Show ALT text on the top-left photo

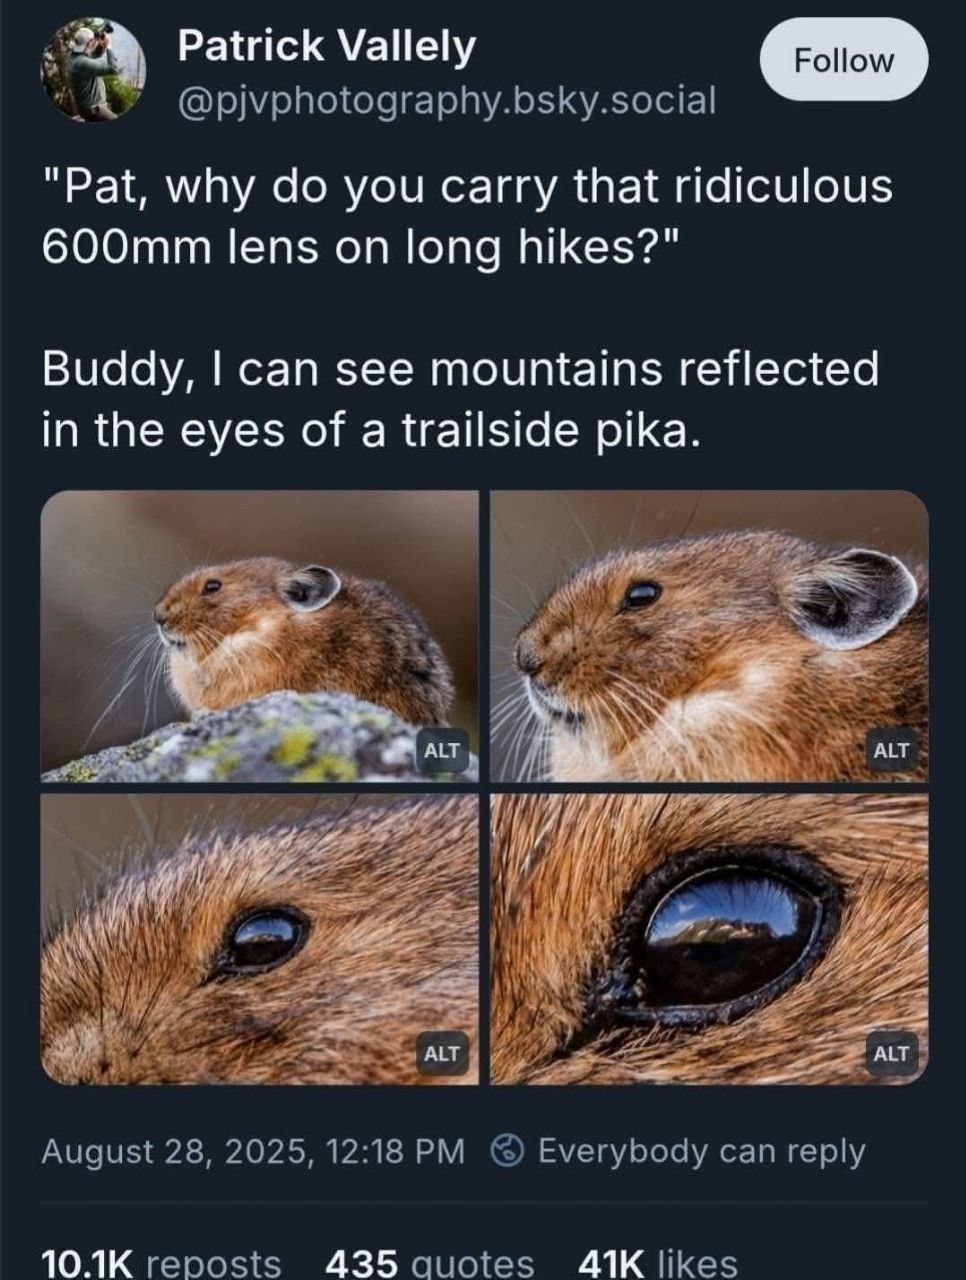pos(442,750)
